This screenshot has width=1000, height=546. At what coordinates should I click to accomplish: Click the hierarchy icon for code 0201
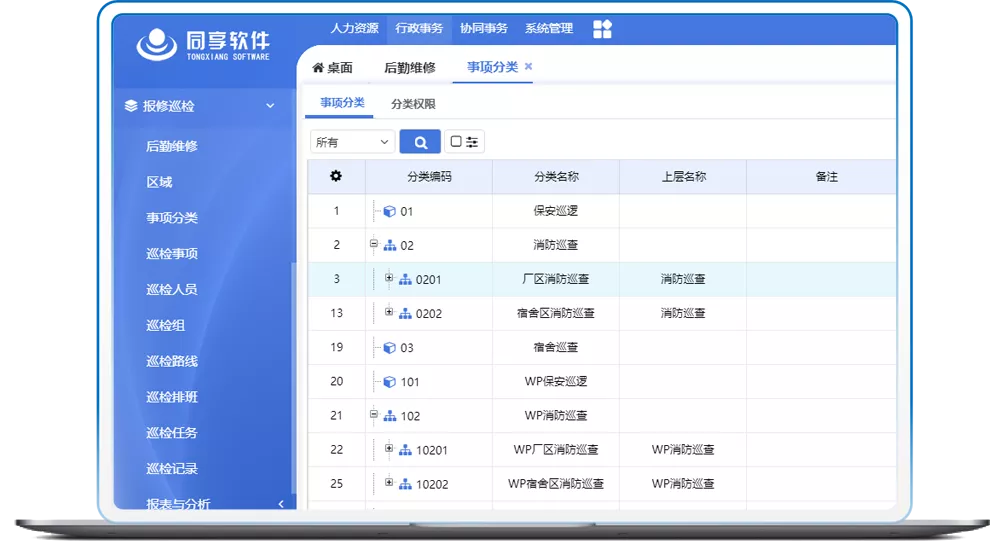pyautogui.click(x=405, y=279)
